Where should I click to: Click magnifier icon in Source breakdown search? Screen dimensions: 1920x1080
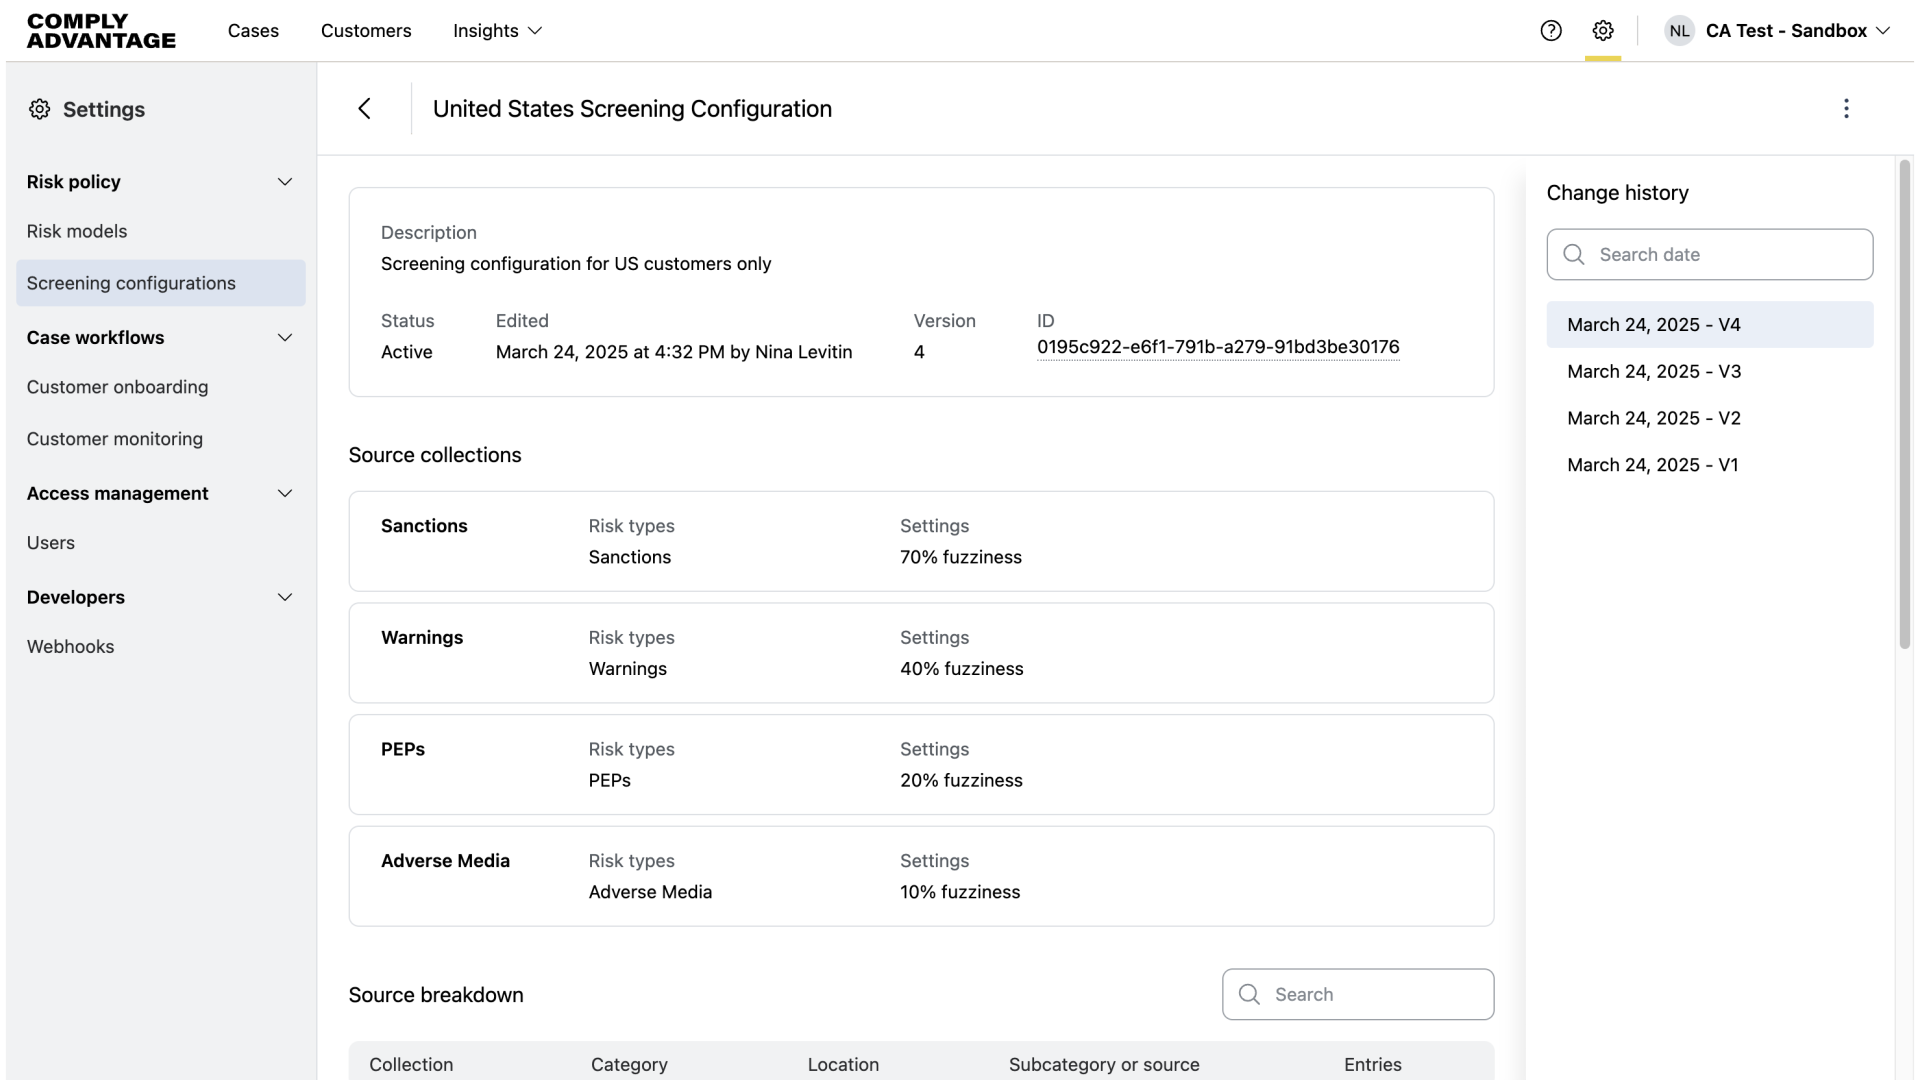(1249, 994)
